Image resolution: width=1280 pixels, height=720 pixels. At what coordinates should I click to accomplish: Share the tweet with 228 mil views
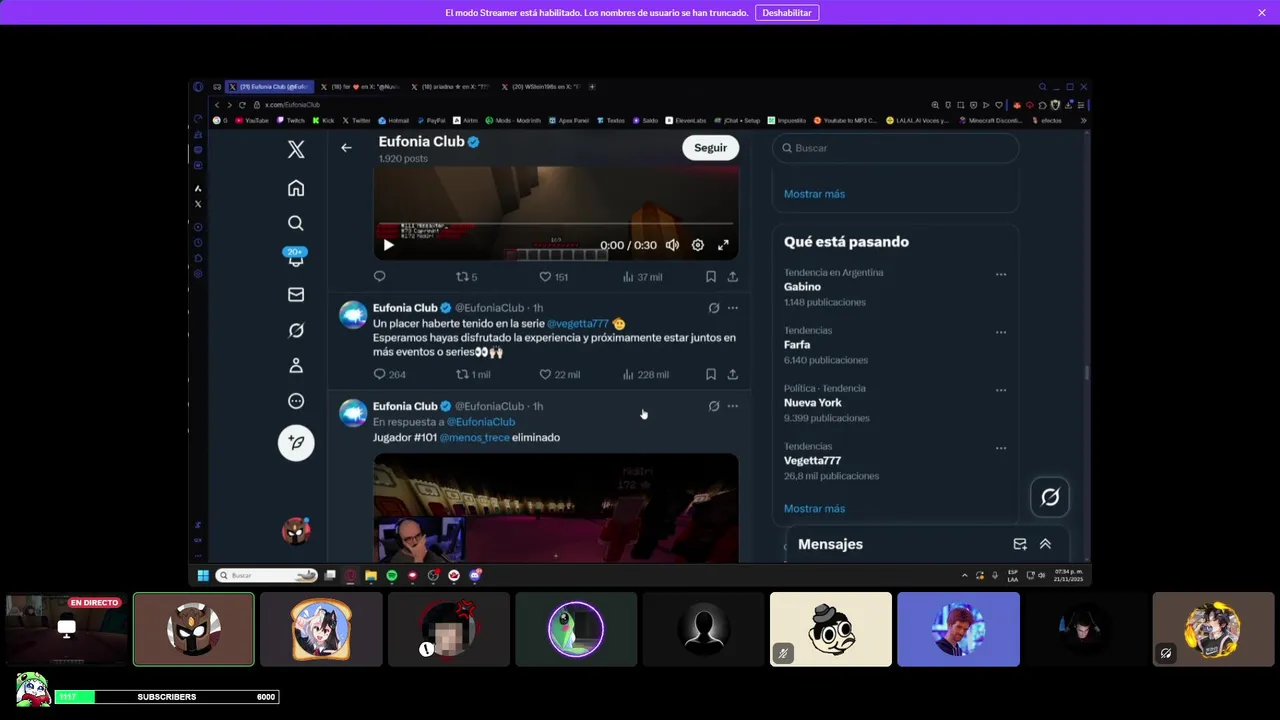(x=732, y=374)
